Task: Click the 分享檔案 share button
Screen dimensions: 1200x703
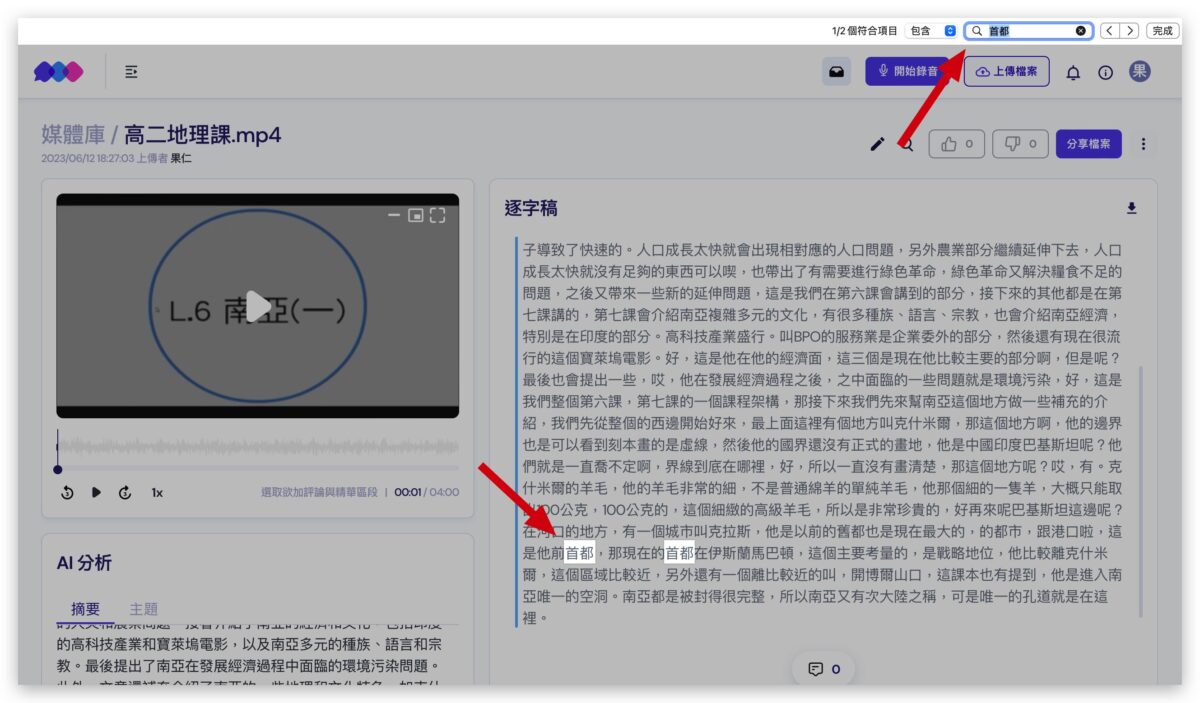Action: pos(1089,144)
